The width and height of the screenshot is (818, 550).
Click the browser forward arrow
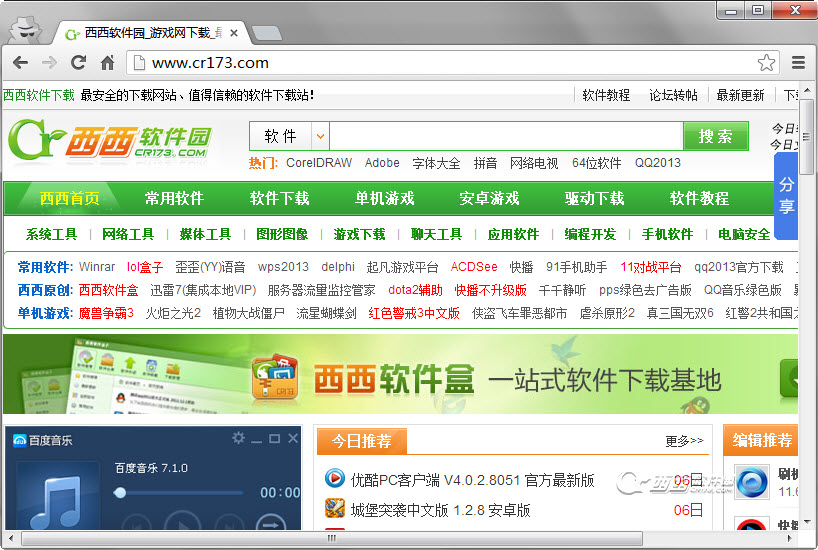tap(49, 63)
